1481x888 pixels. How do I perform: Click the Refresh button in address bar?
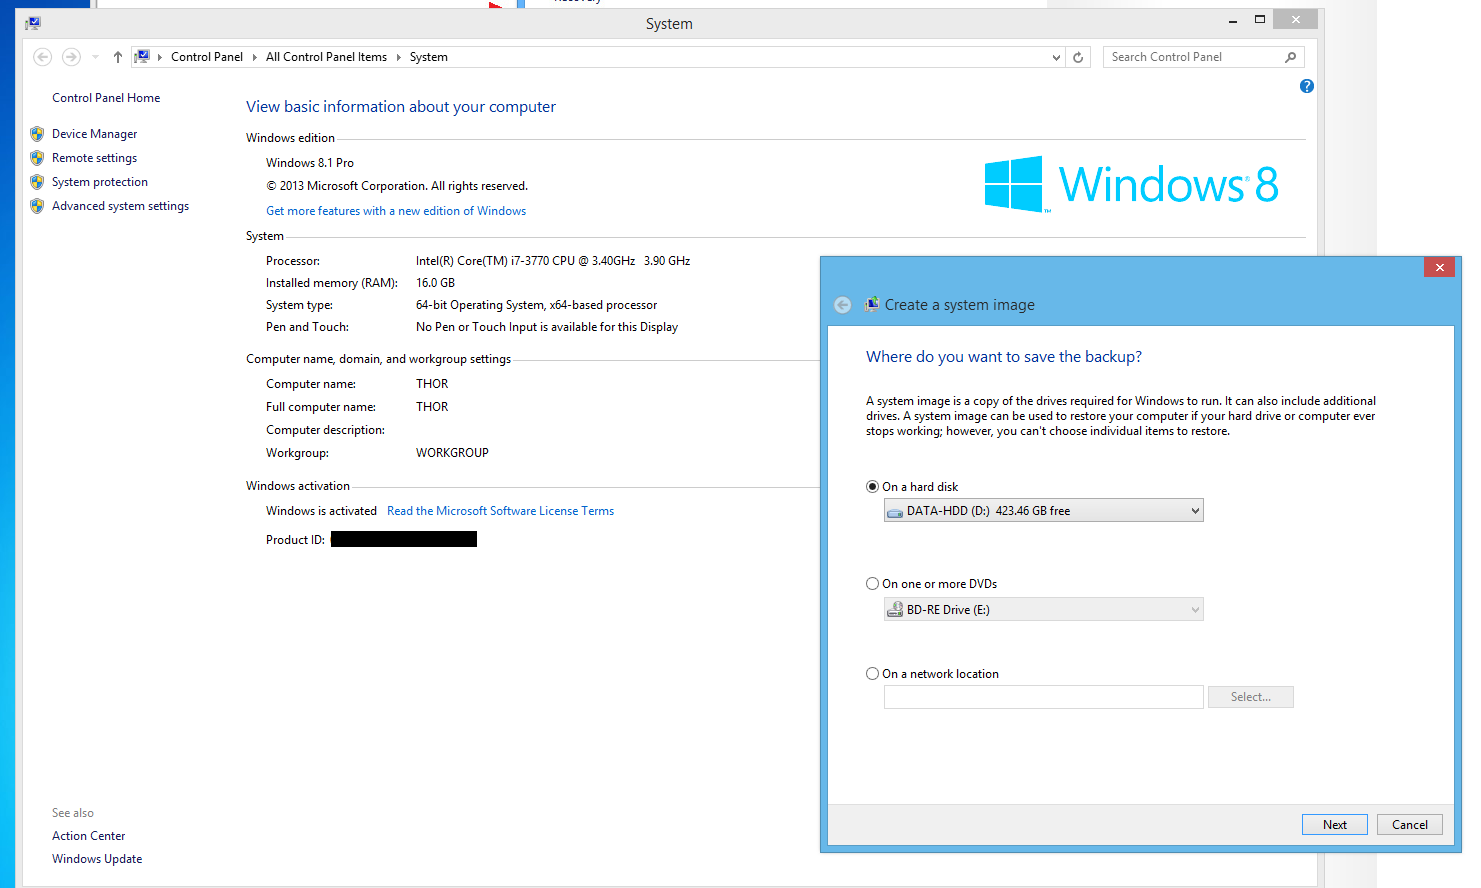coord(1078,57)
